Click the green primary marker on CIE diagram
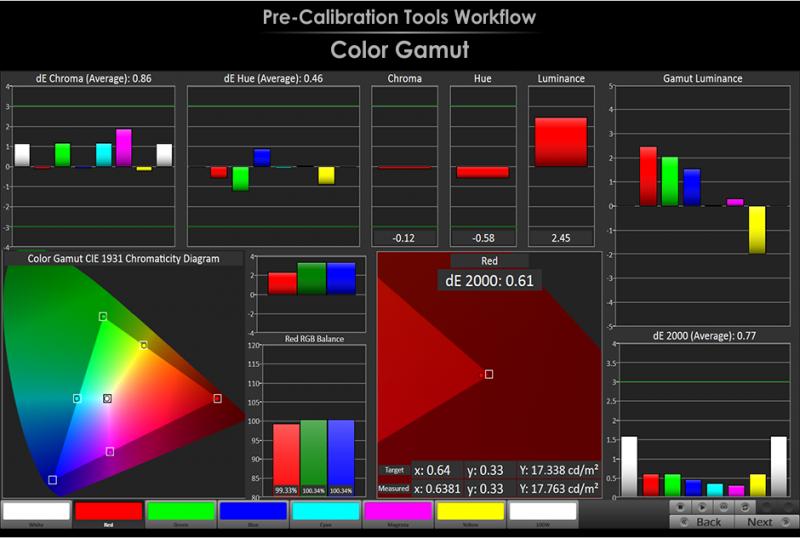This screenshot has width=800, height=538. [103, 316]
